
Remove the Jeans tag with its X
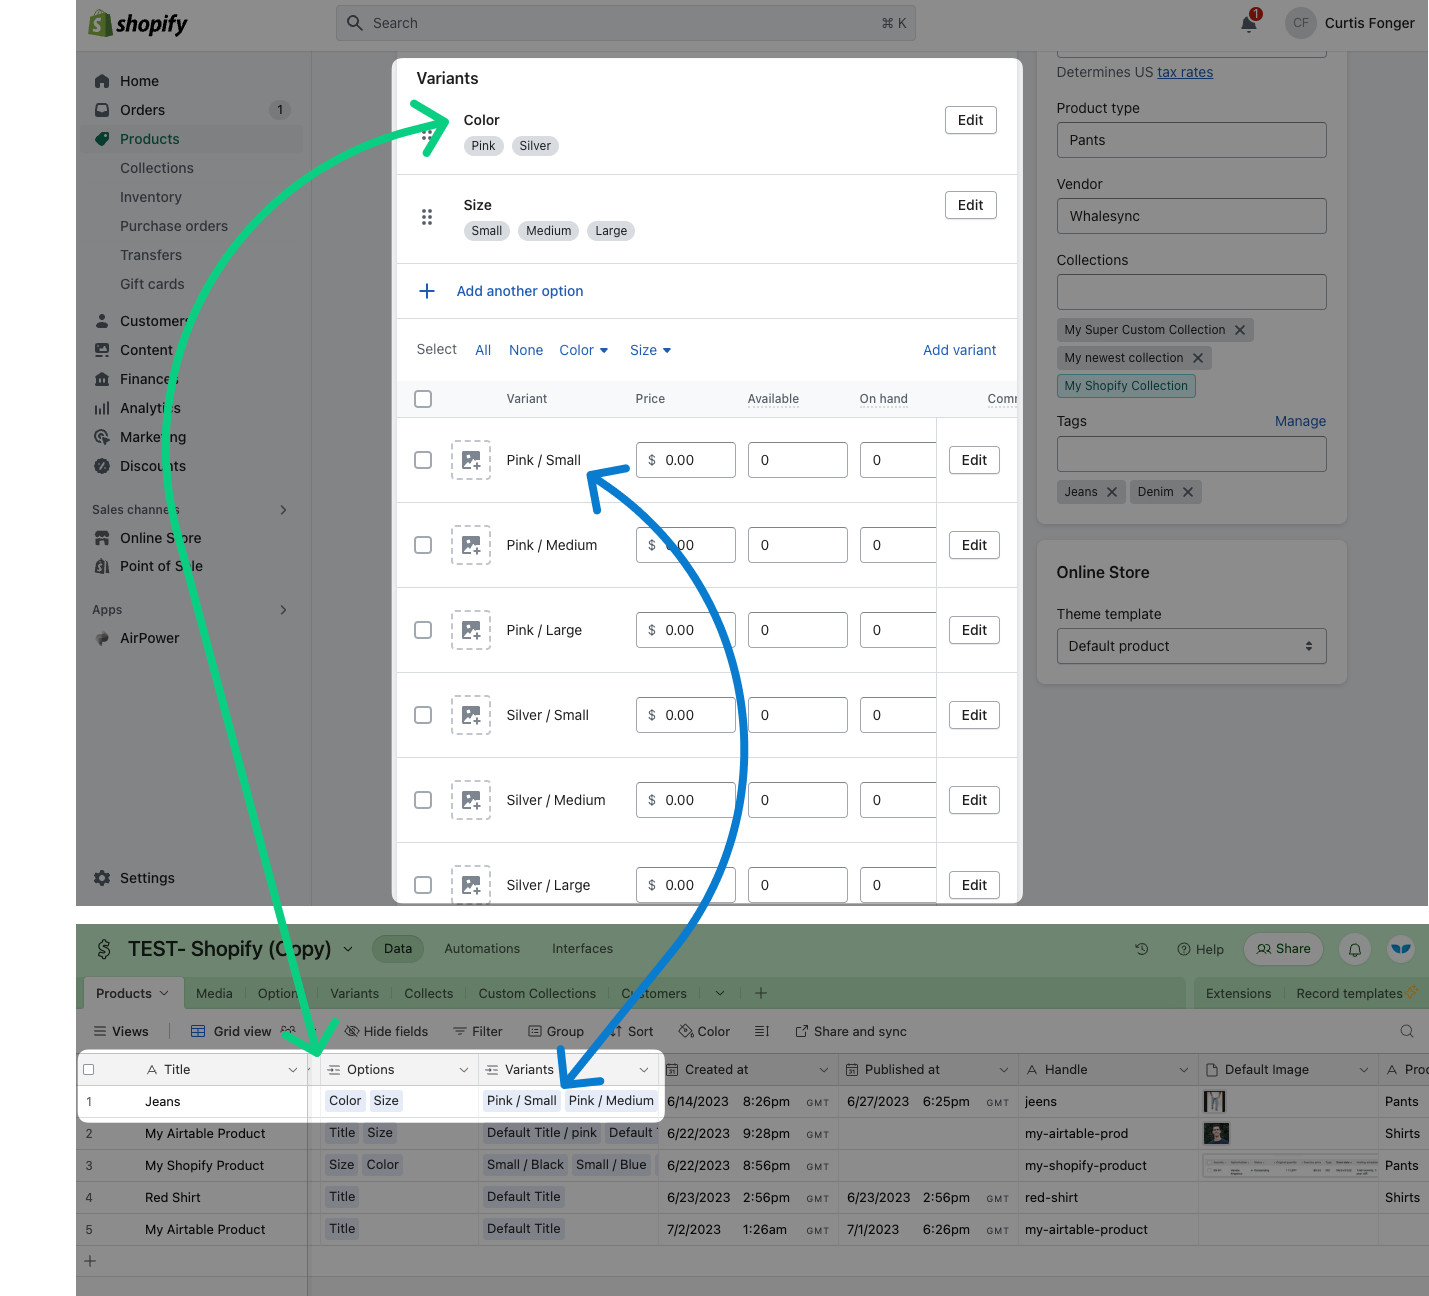1111,492
